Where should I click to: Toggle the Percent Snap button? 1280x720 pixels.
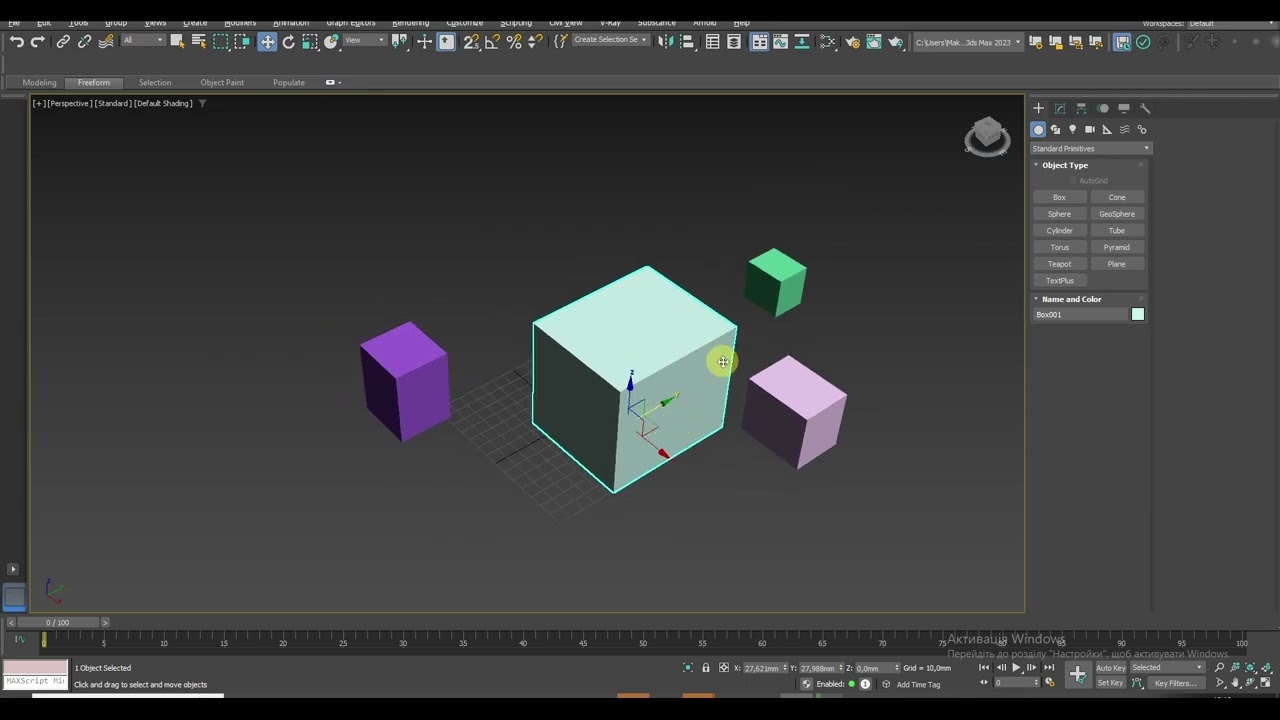point(514,41)
